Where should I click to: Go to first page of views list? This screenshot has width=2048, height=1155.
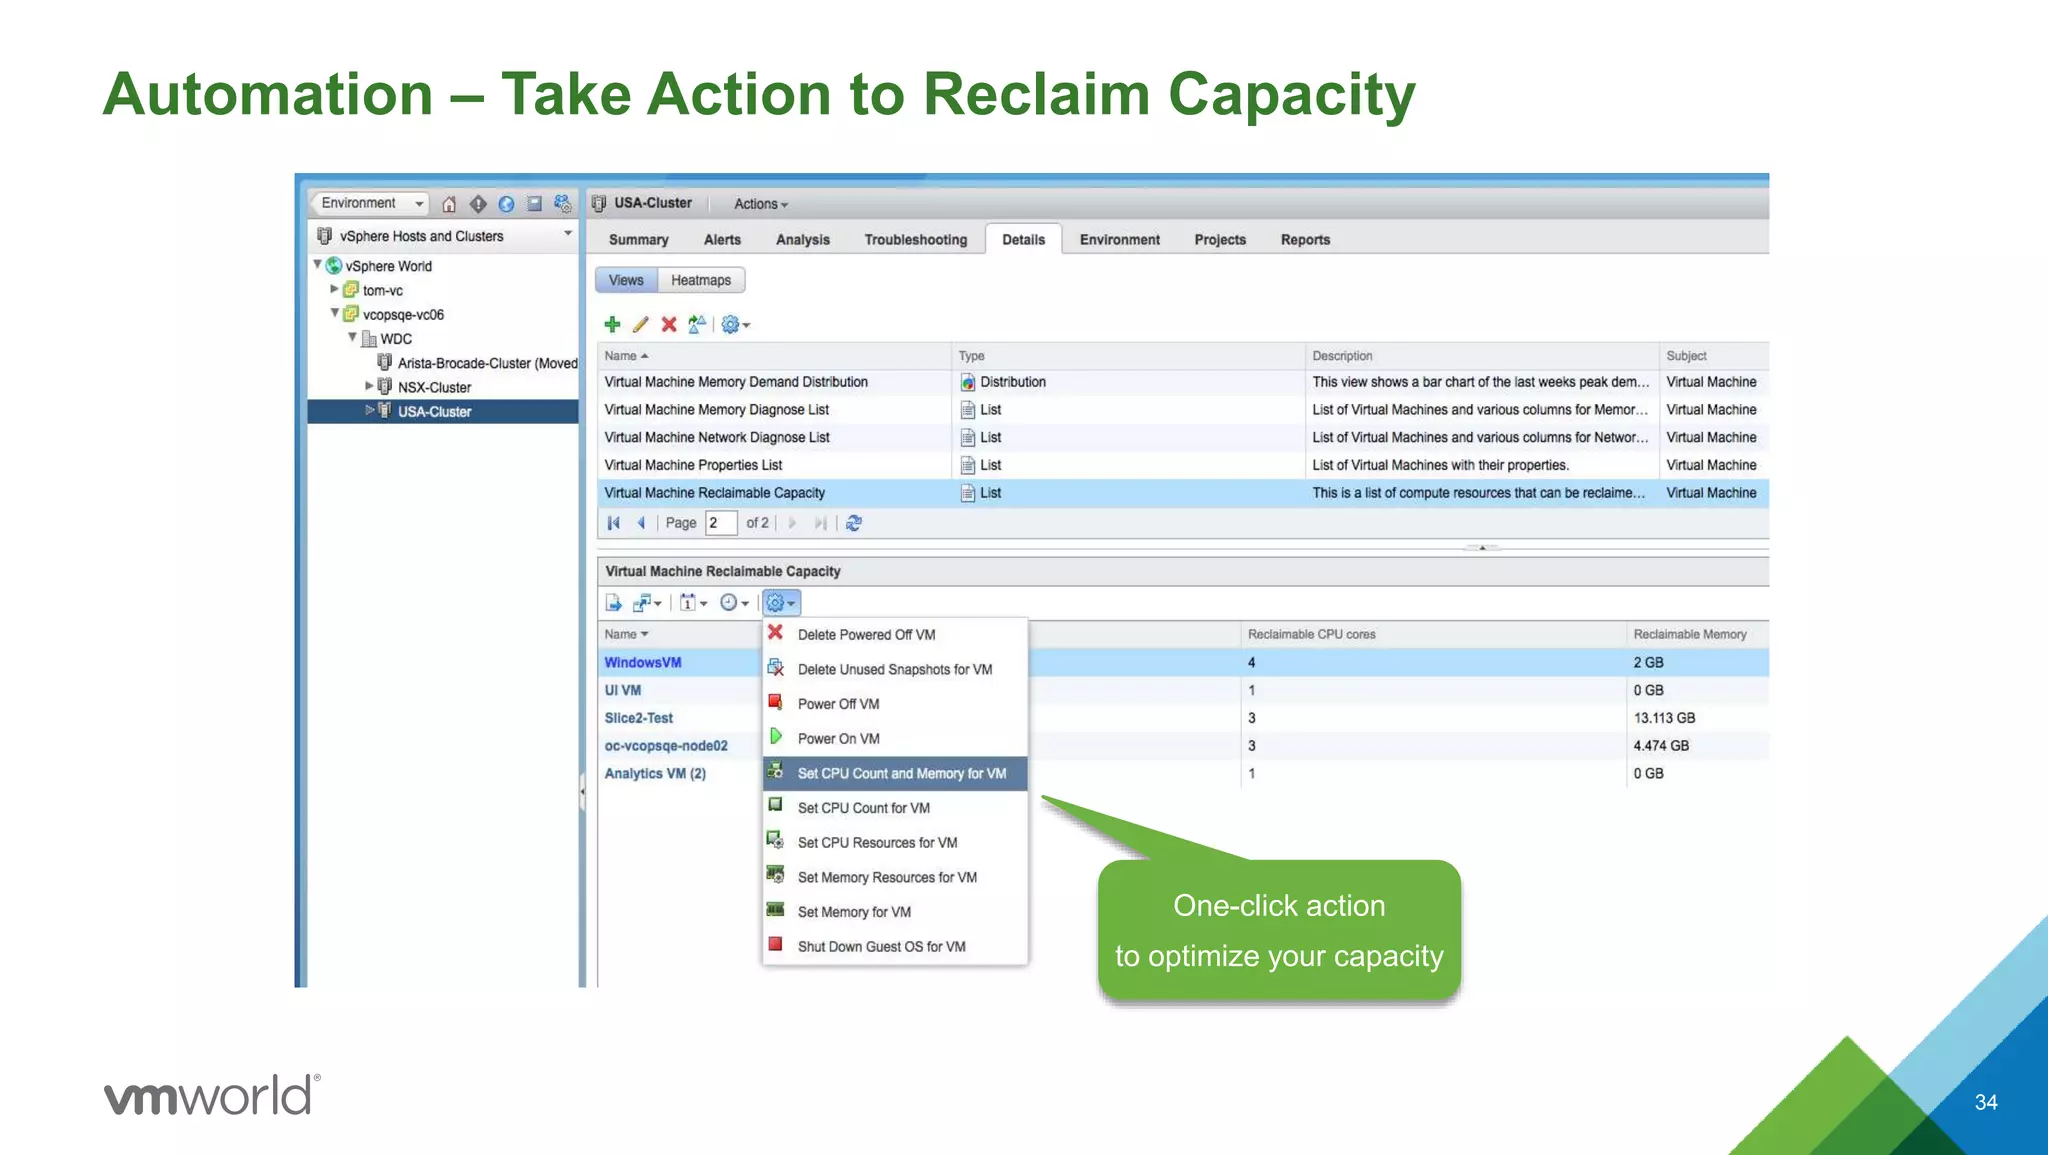(x=614, y=523)
